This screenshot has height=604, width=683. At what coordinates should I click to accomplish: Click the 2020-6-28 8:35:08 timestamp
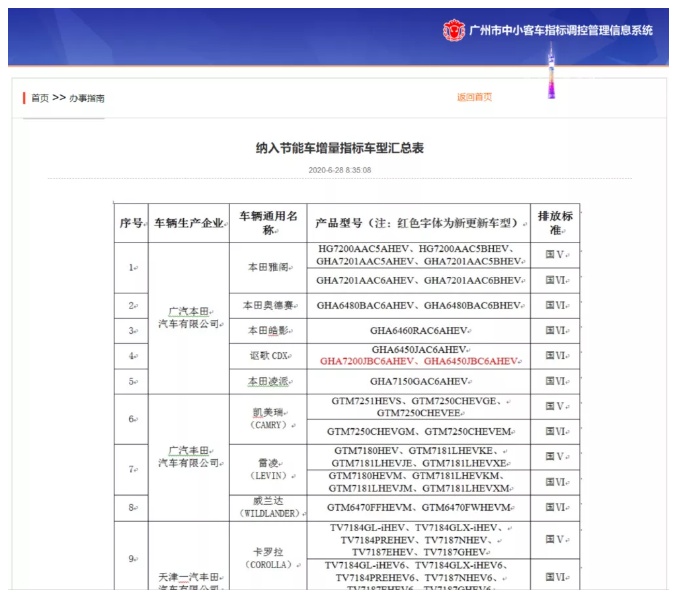[x=340, y=170]
